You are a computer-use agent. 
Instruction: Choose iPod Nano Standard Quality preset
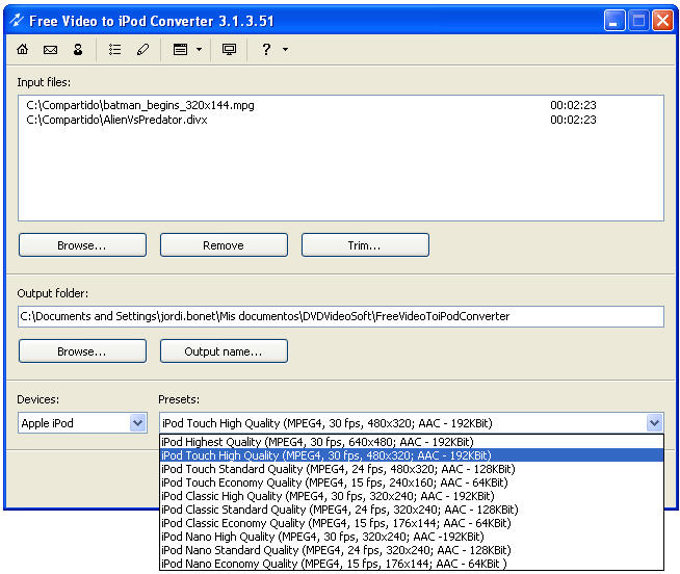412,550
